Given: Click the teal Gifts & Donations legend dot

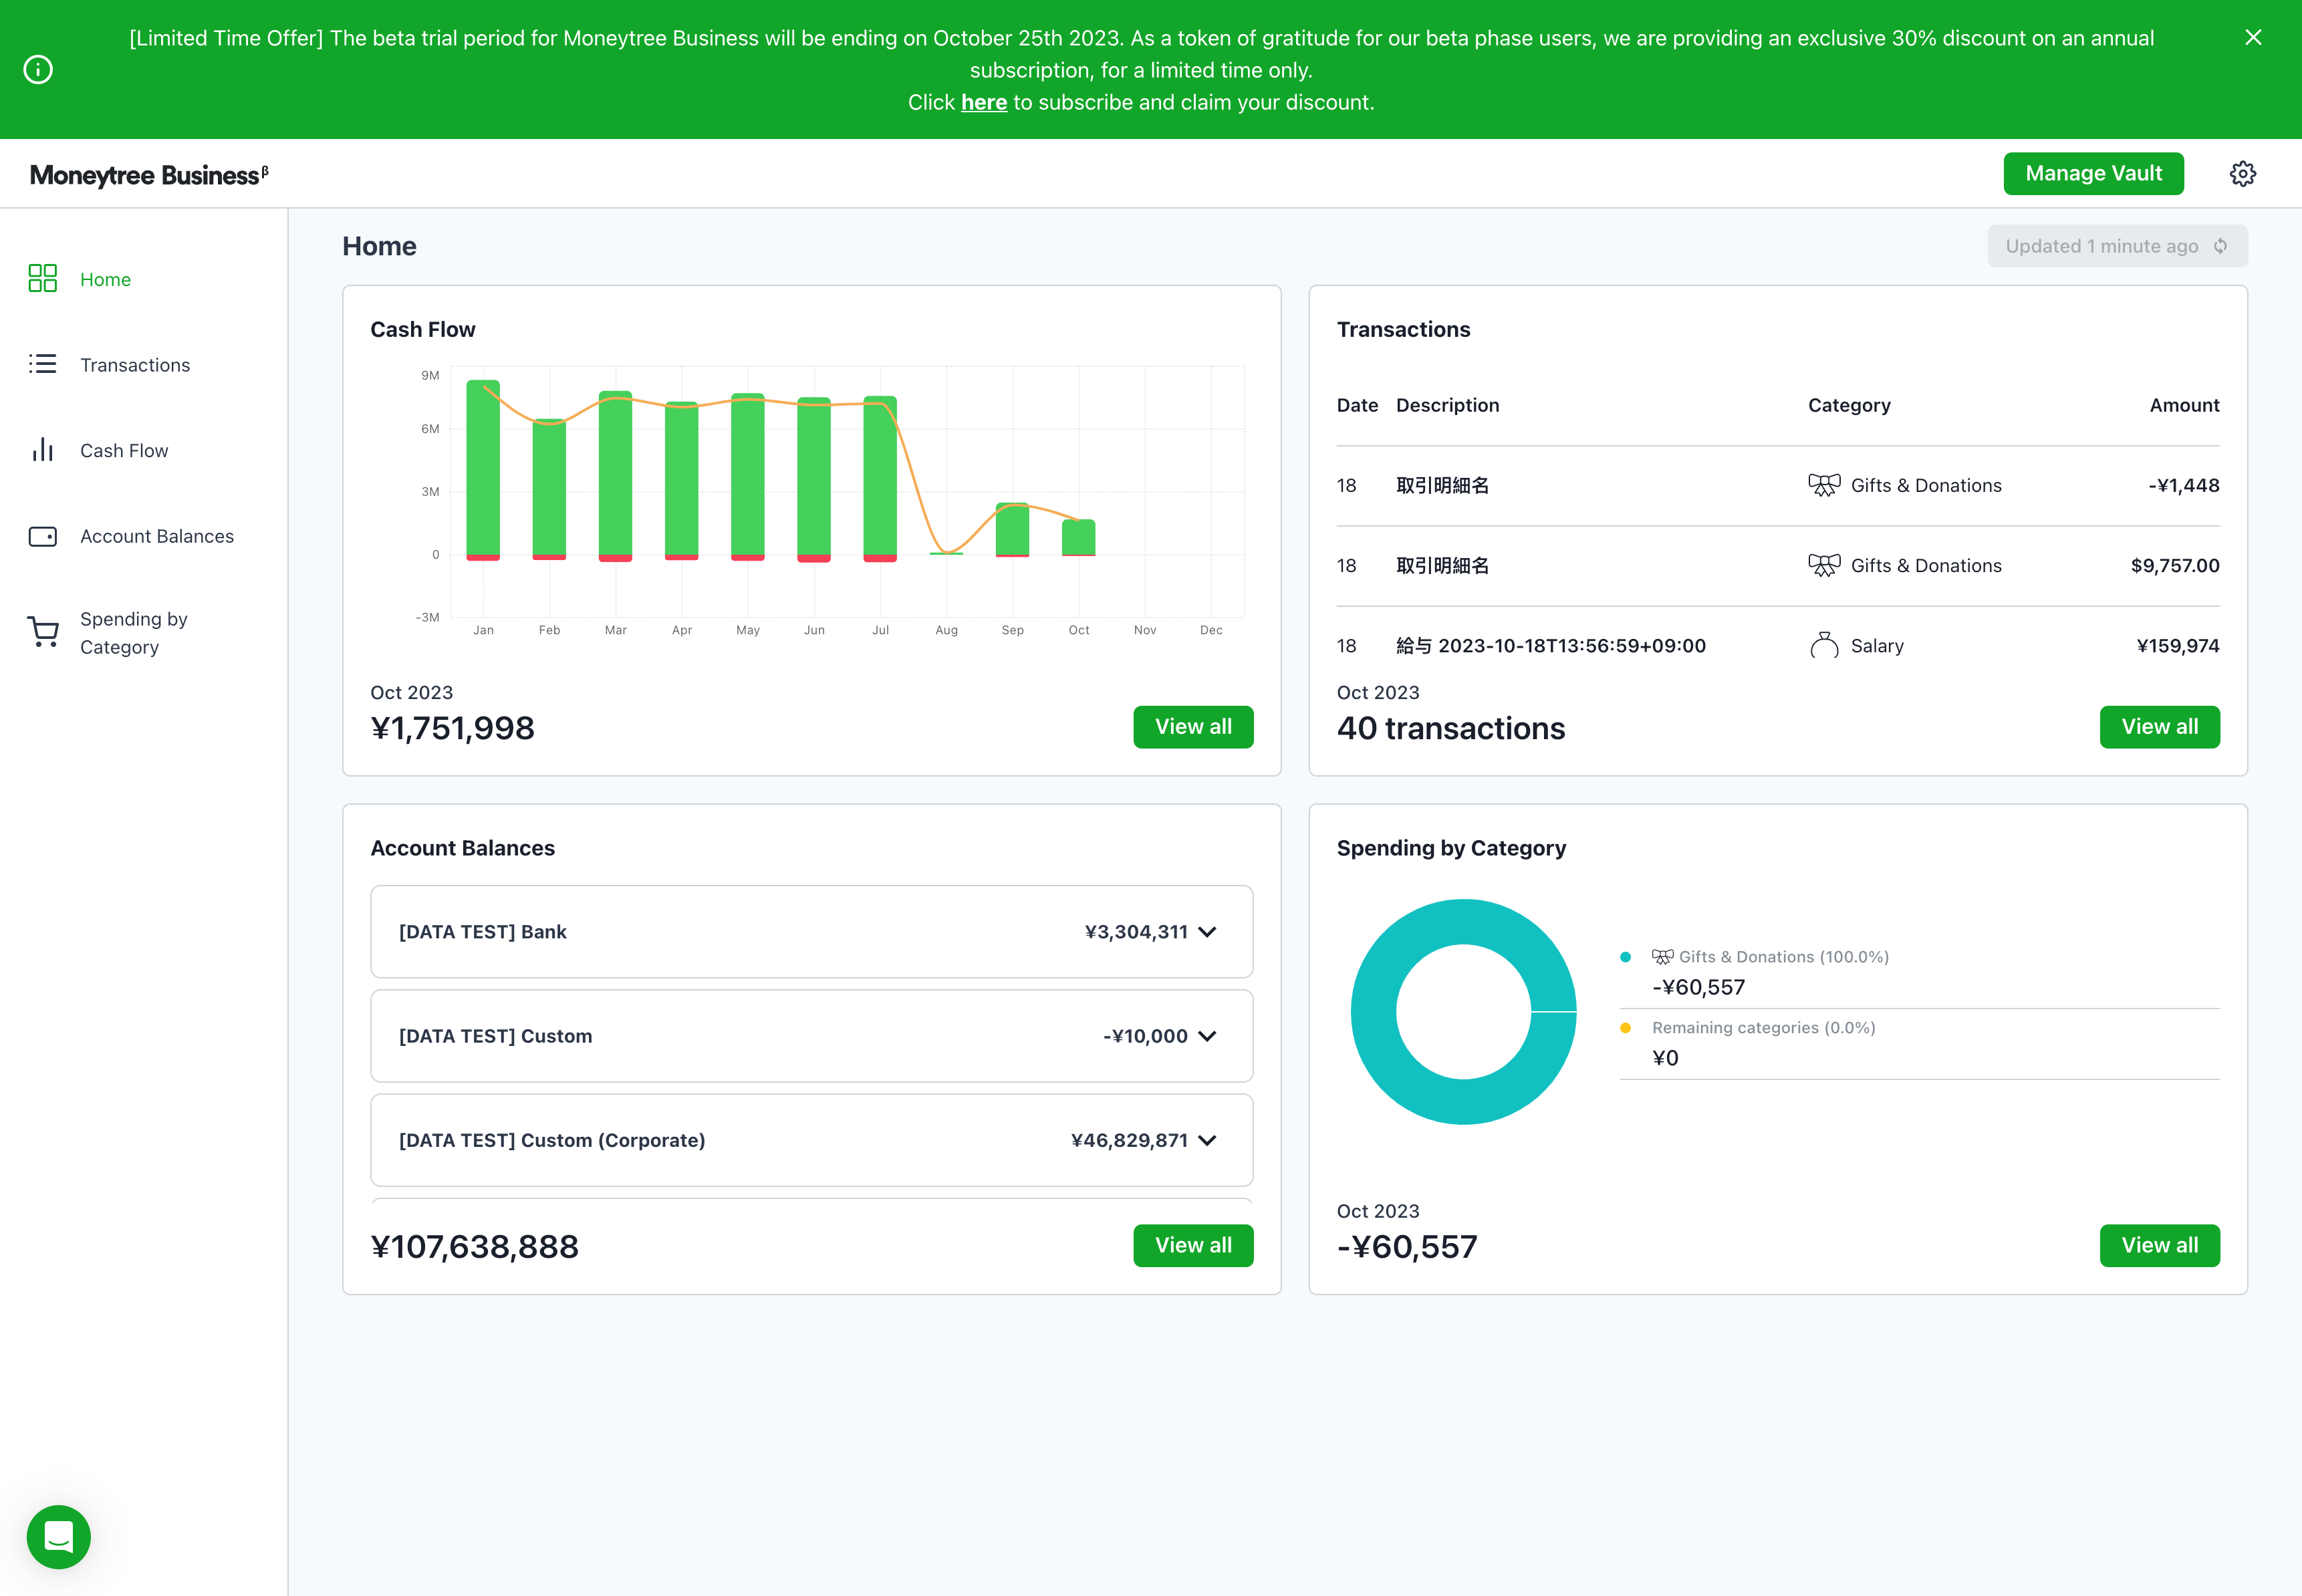Looking at the screenshot, I should tap(1626, 957).
